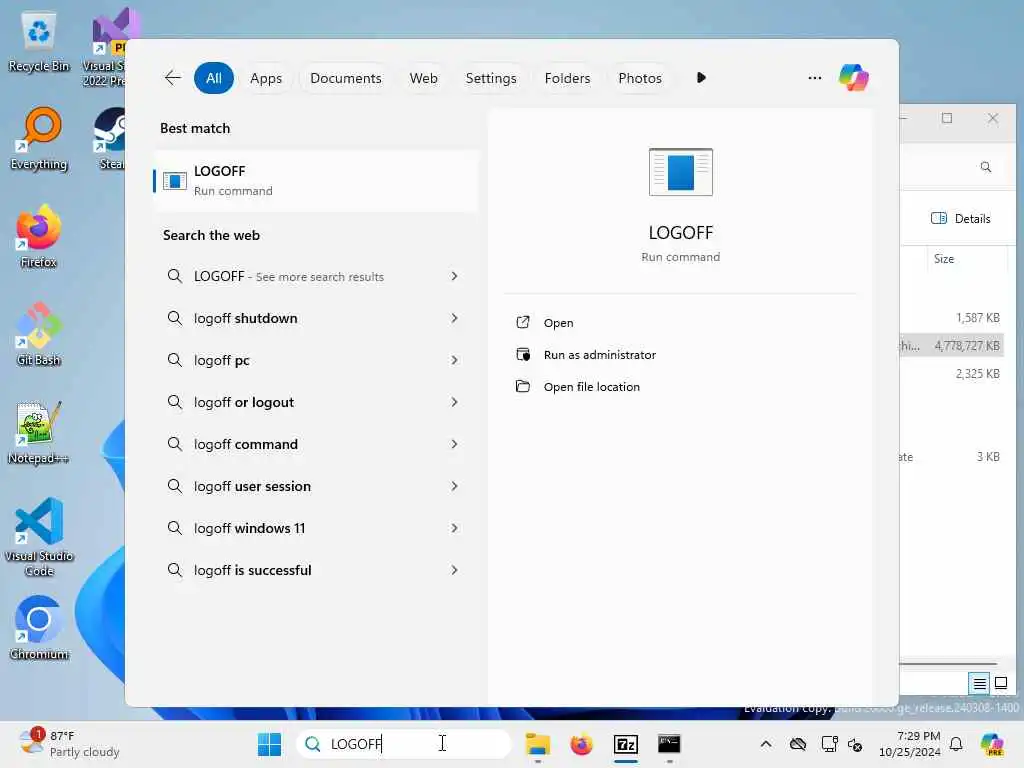Click the taskbar search magnifier icon
This screenshot has height=768, width=1024.
[313, 744]
